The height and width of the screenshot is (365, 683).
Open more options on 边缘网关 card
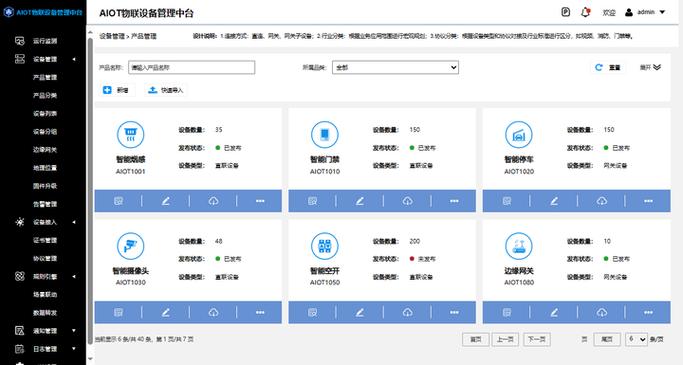(649, 312)
